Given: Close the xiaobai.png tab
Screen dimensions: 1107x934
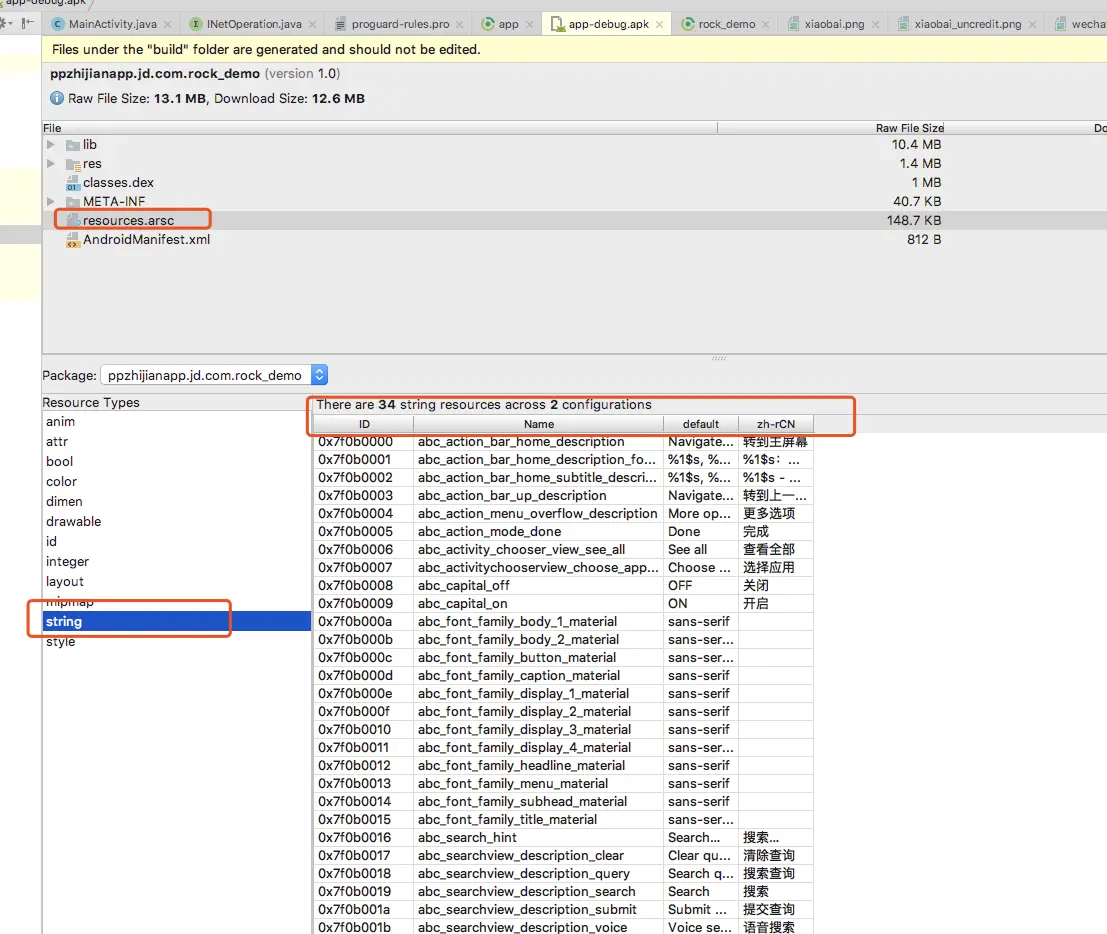Looking at the screenshot, I should [875, 25].
